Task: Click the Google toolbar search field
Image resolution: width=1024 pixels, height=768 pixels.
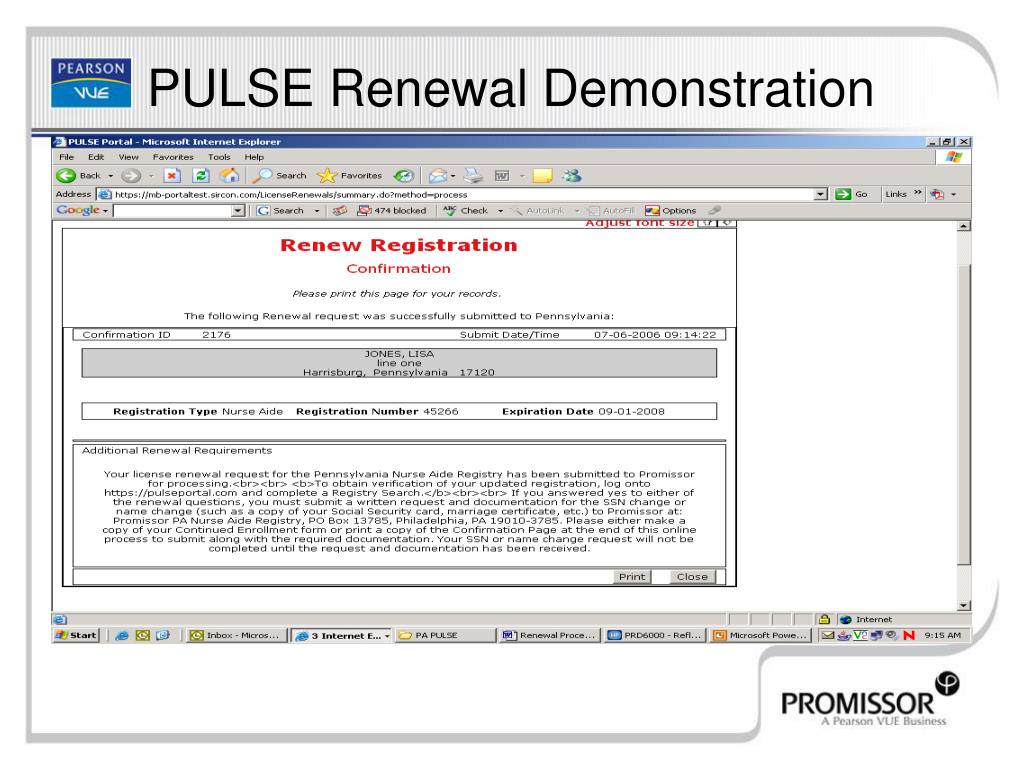Action: (173, 210)
